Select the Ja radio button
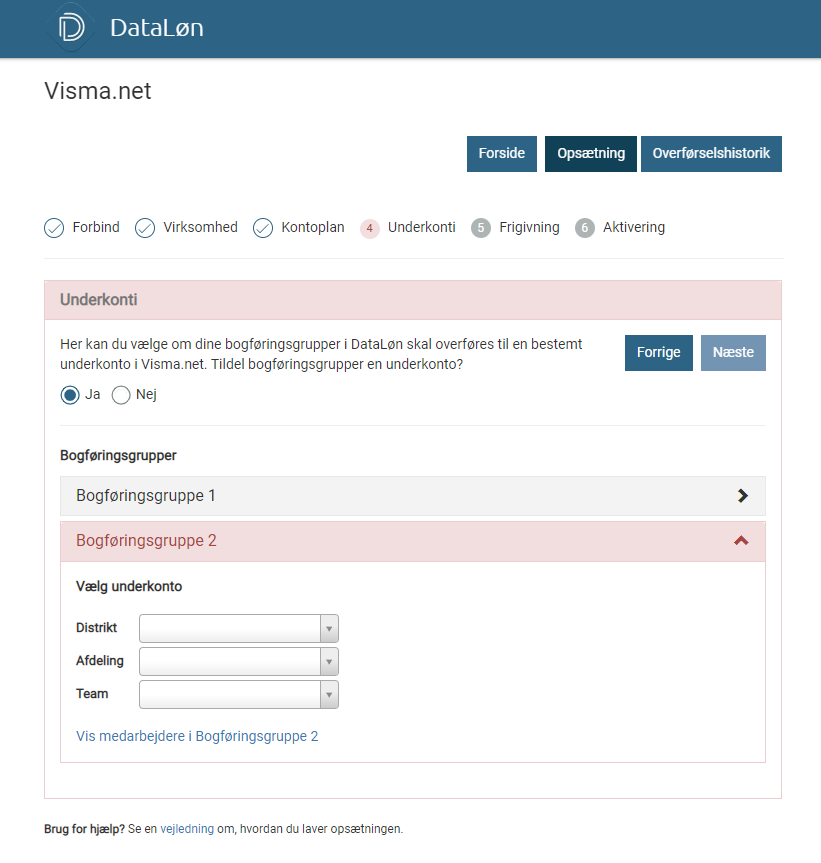Image resolution: width=821 pixels, height=863 pixels. [70, 395]
